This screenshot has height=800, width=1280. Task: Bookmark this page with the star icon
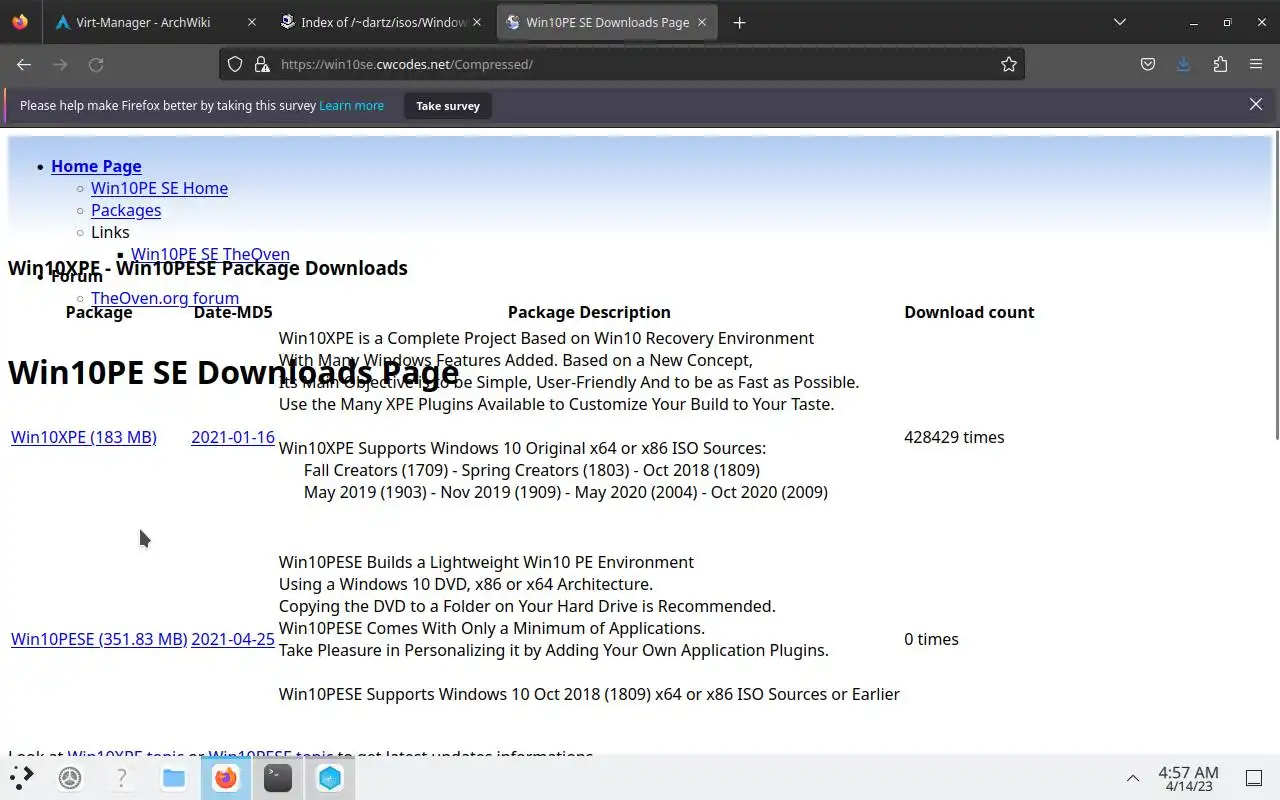coord(1009,64)
